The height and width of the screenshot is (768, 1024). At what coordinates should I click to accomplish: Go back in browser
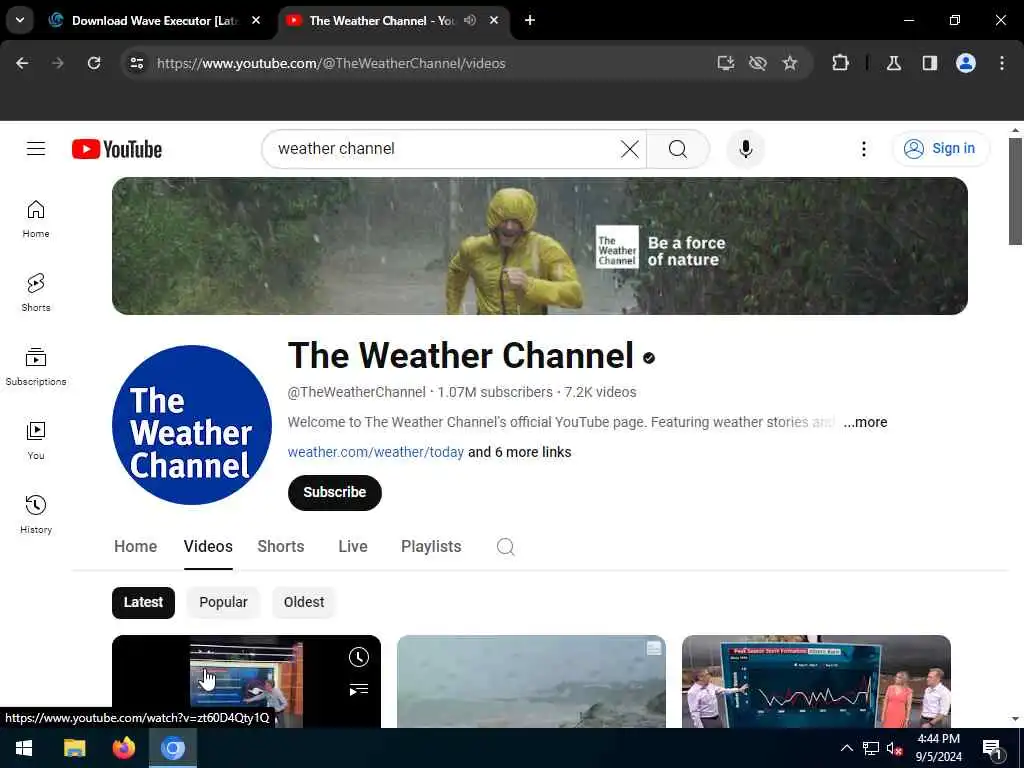coord(22,63)
